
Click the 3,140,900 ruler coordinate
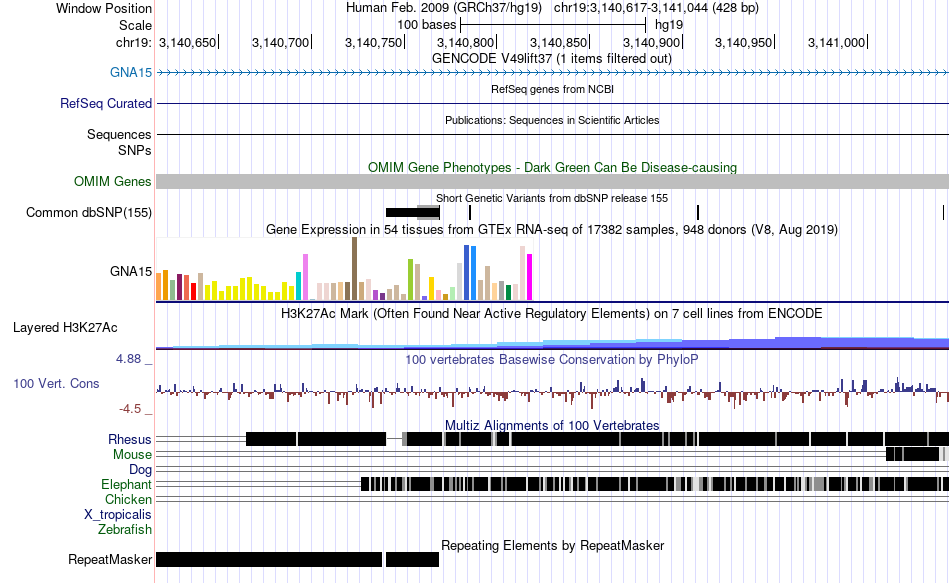click(x=651, y=42)
